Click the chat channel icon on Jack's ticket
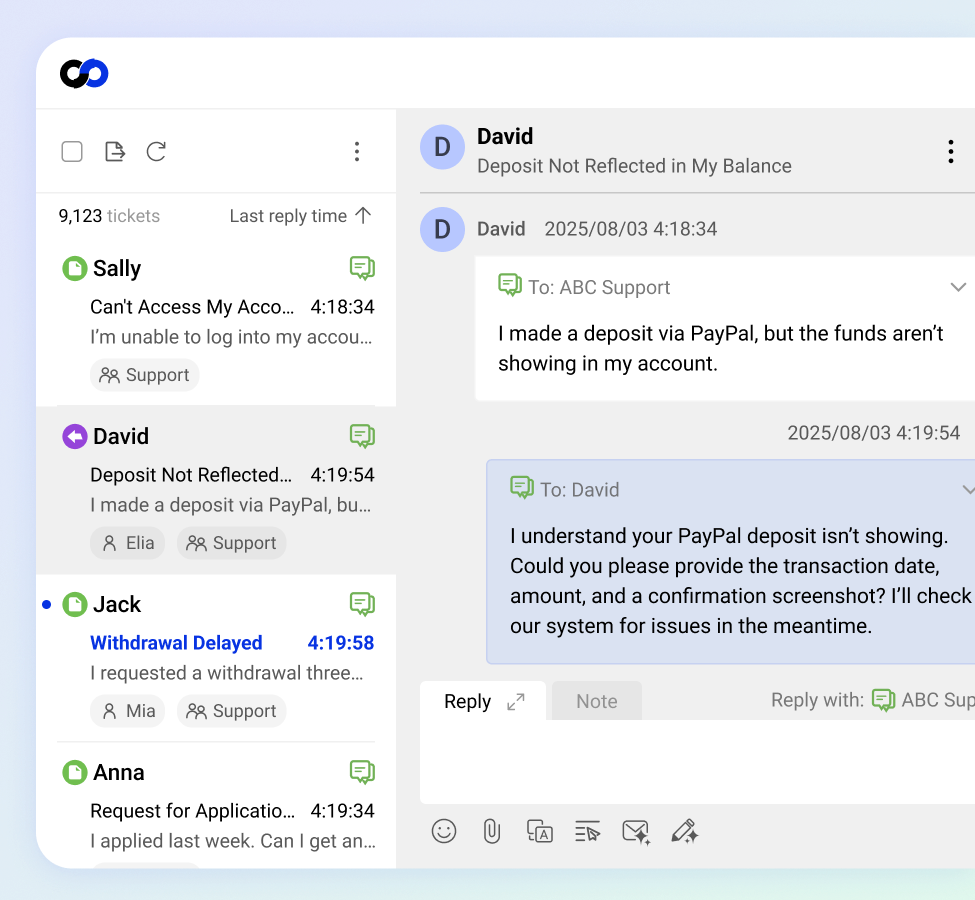 point(362,604)
